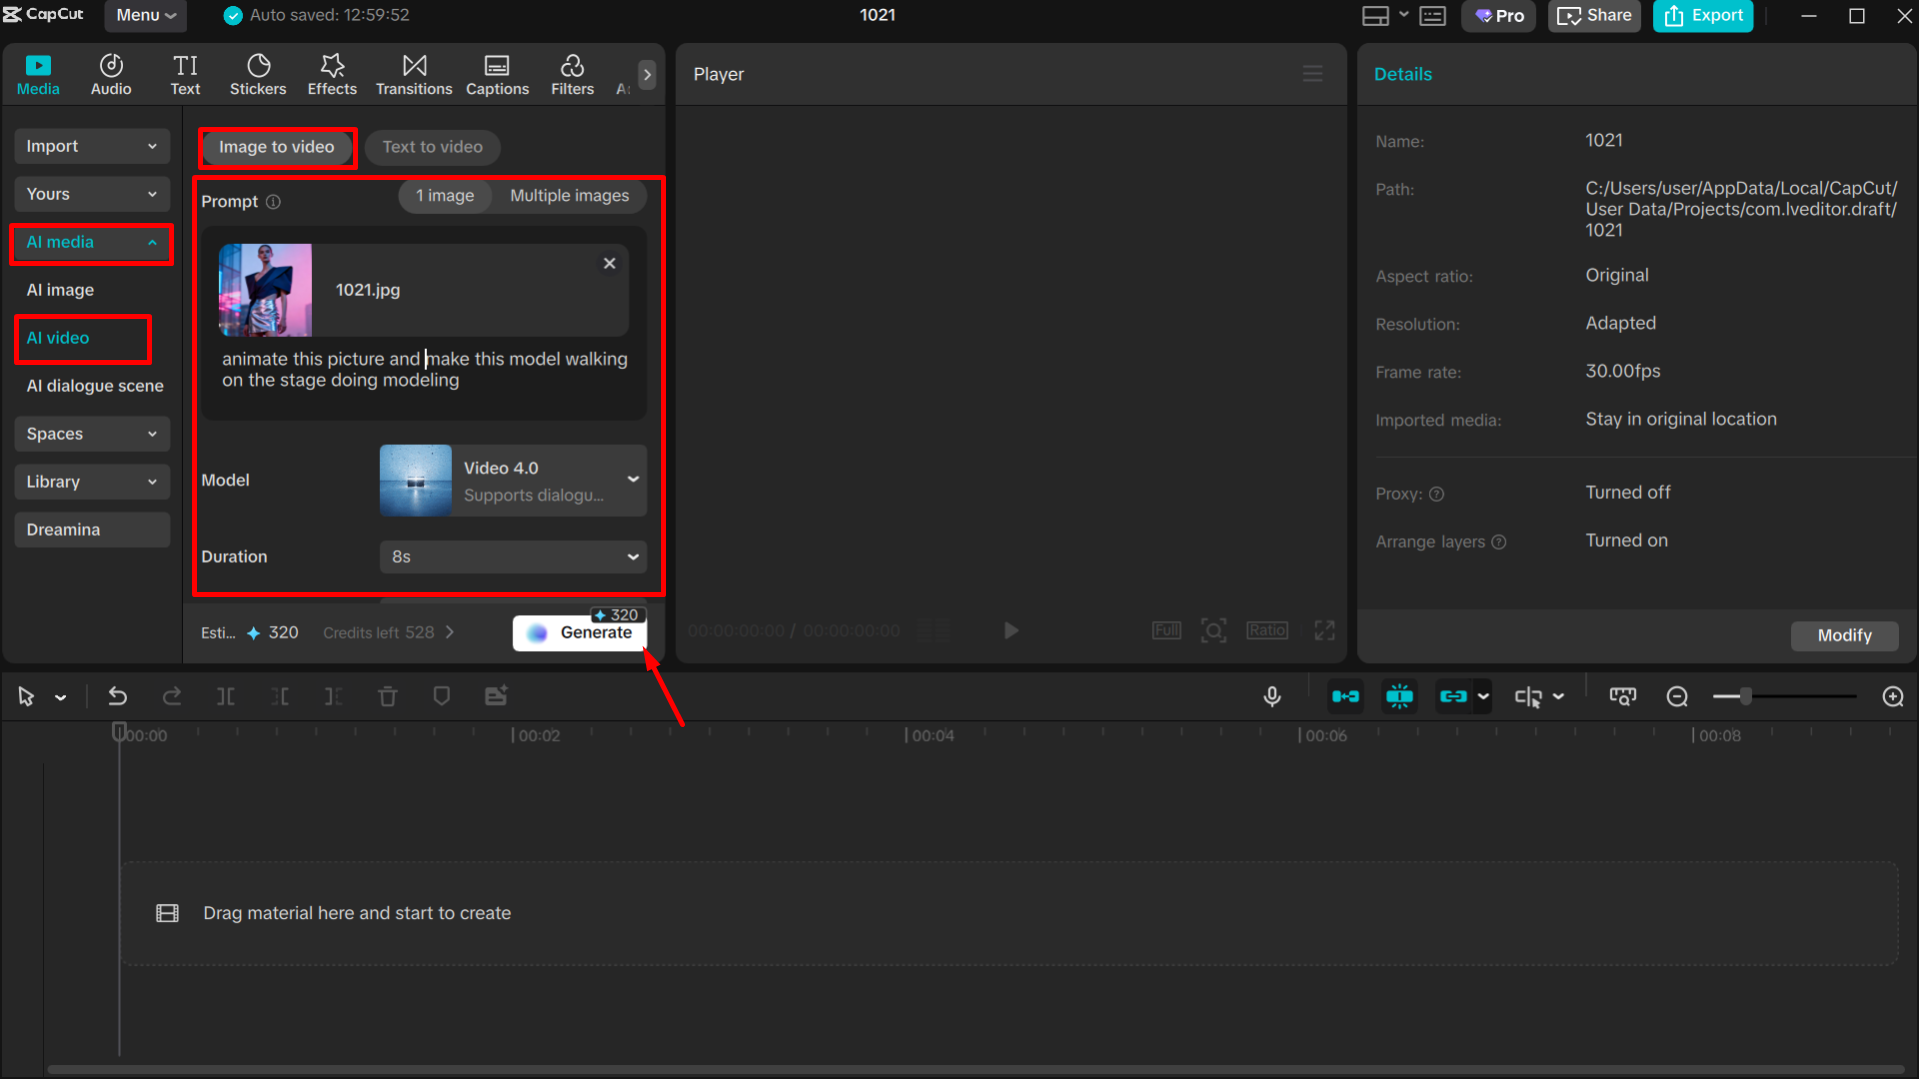The height and width of the screenshot is (1079, 1919).
Task: Open the Model dropdown showing Video 4.0
Action: coord(632,480)
